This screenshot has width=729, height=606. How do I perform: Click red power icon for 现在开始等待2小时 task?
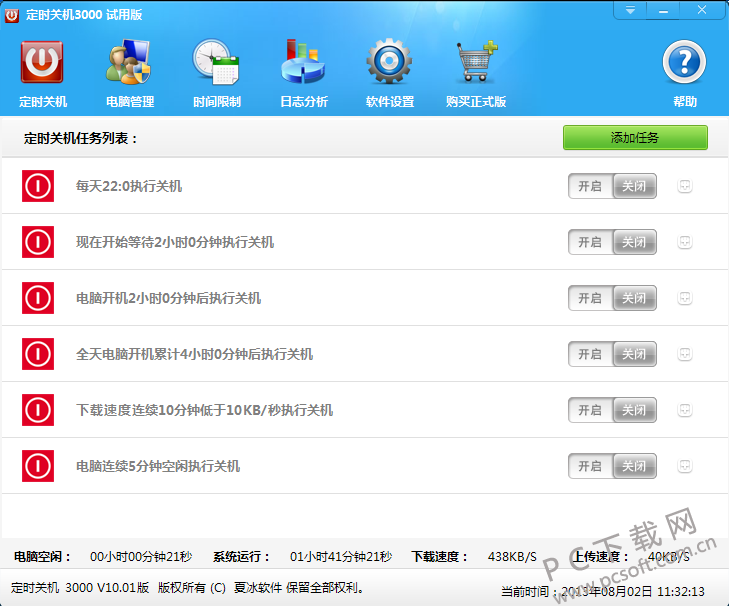point(38,242)
